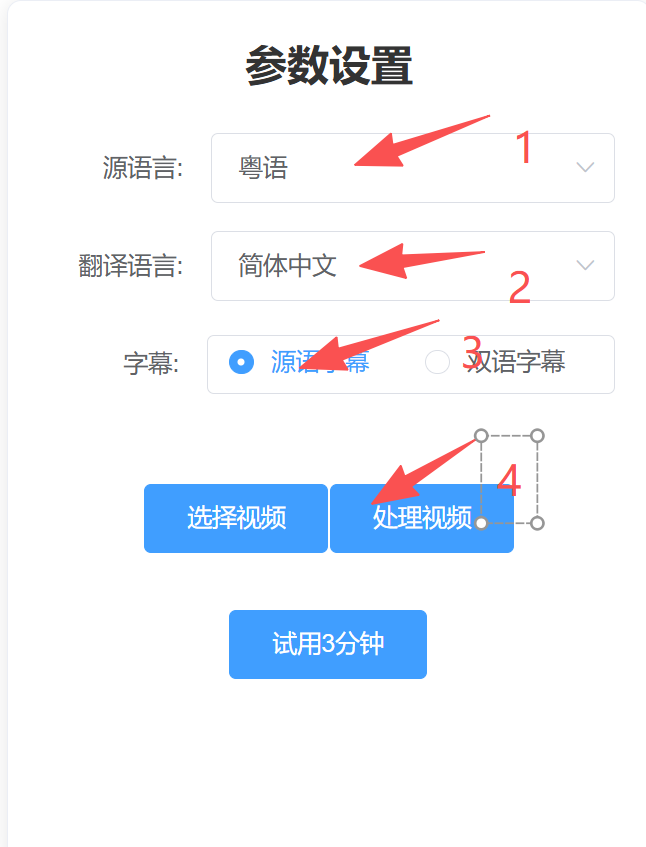Grab the top-left handle of the selection box

481,435
